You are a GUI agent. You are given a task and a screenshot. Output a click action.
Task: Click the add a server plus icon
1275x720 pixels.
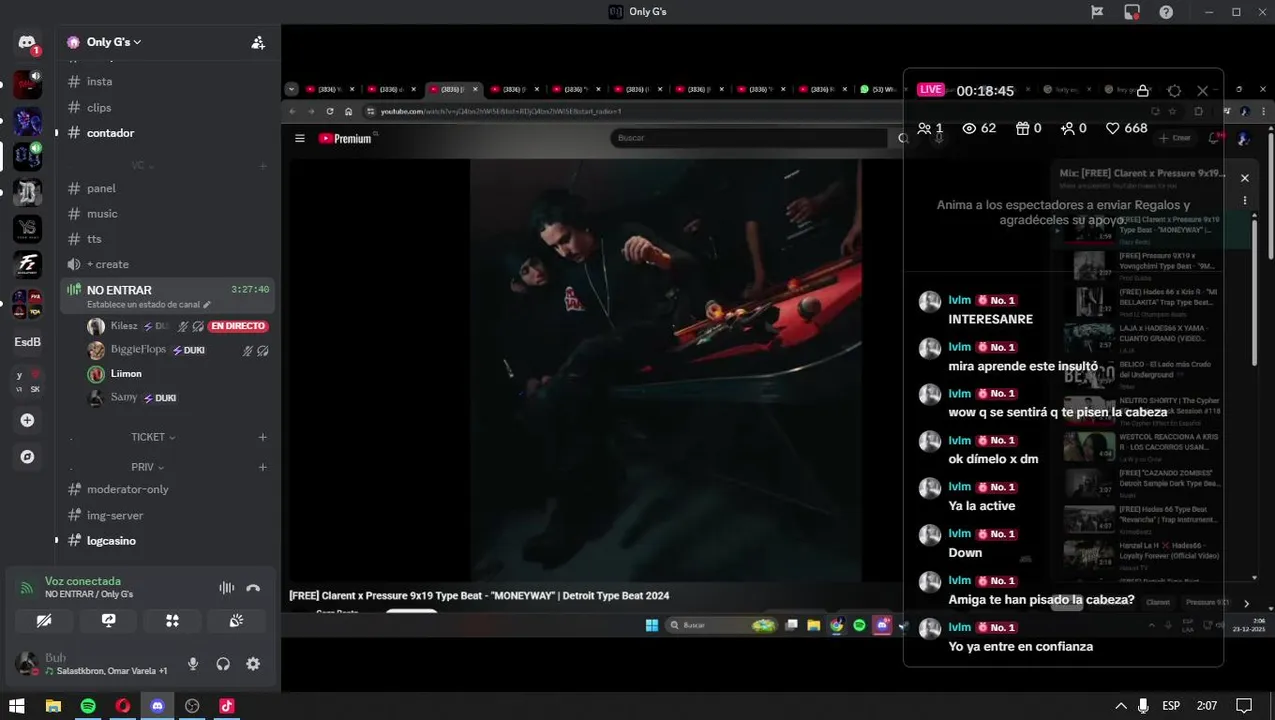click(27, 420)
